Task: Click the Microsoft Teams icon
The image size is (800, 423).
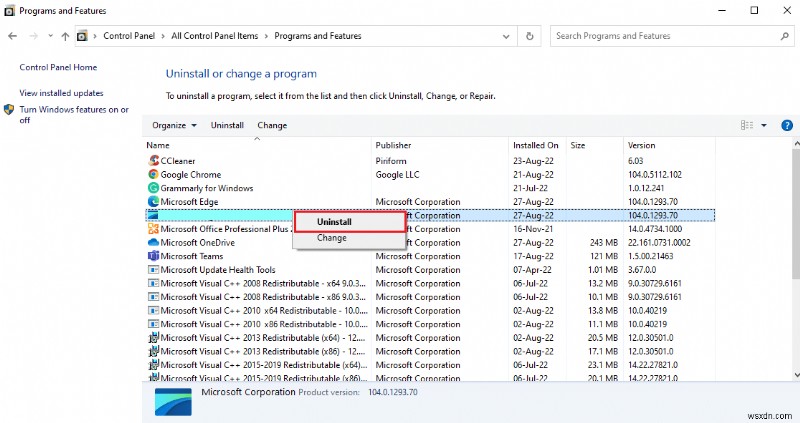Action: 153,256
